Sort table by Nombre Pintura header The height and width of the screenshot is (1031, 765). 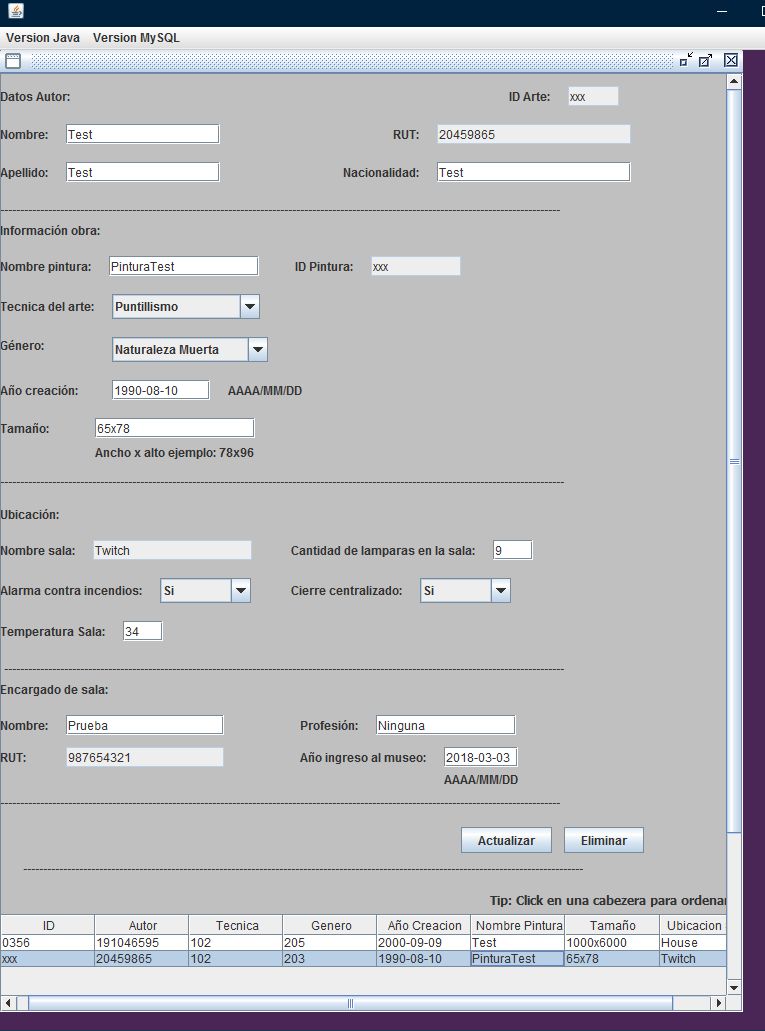click(518, 925)
